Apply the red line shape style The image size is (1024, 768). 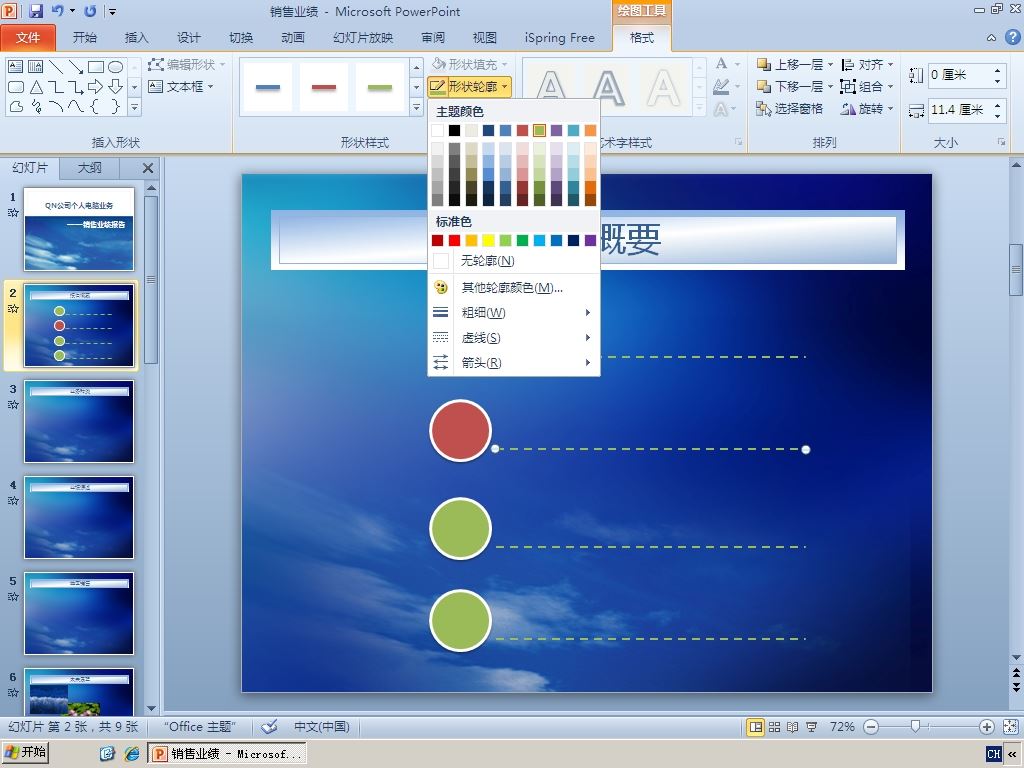[324, 87]
